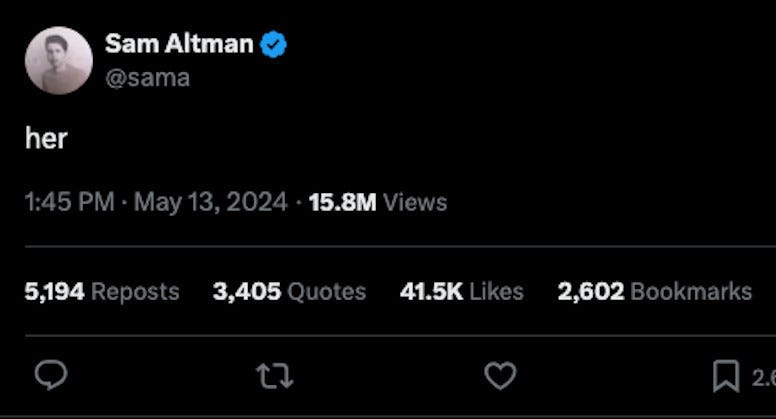Click the Sam Altman display name
This screenshot has width=776, height=419.
[x=179, y=44]
